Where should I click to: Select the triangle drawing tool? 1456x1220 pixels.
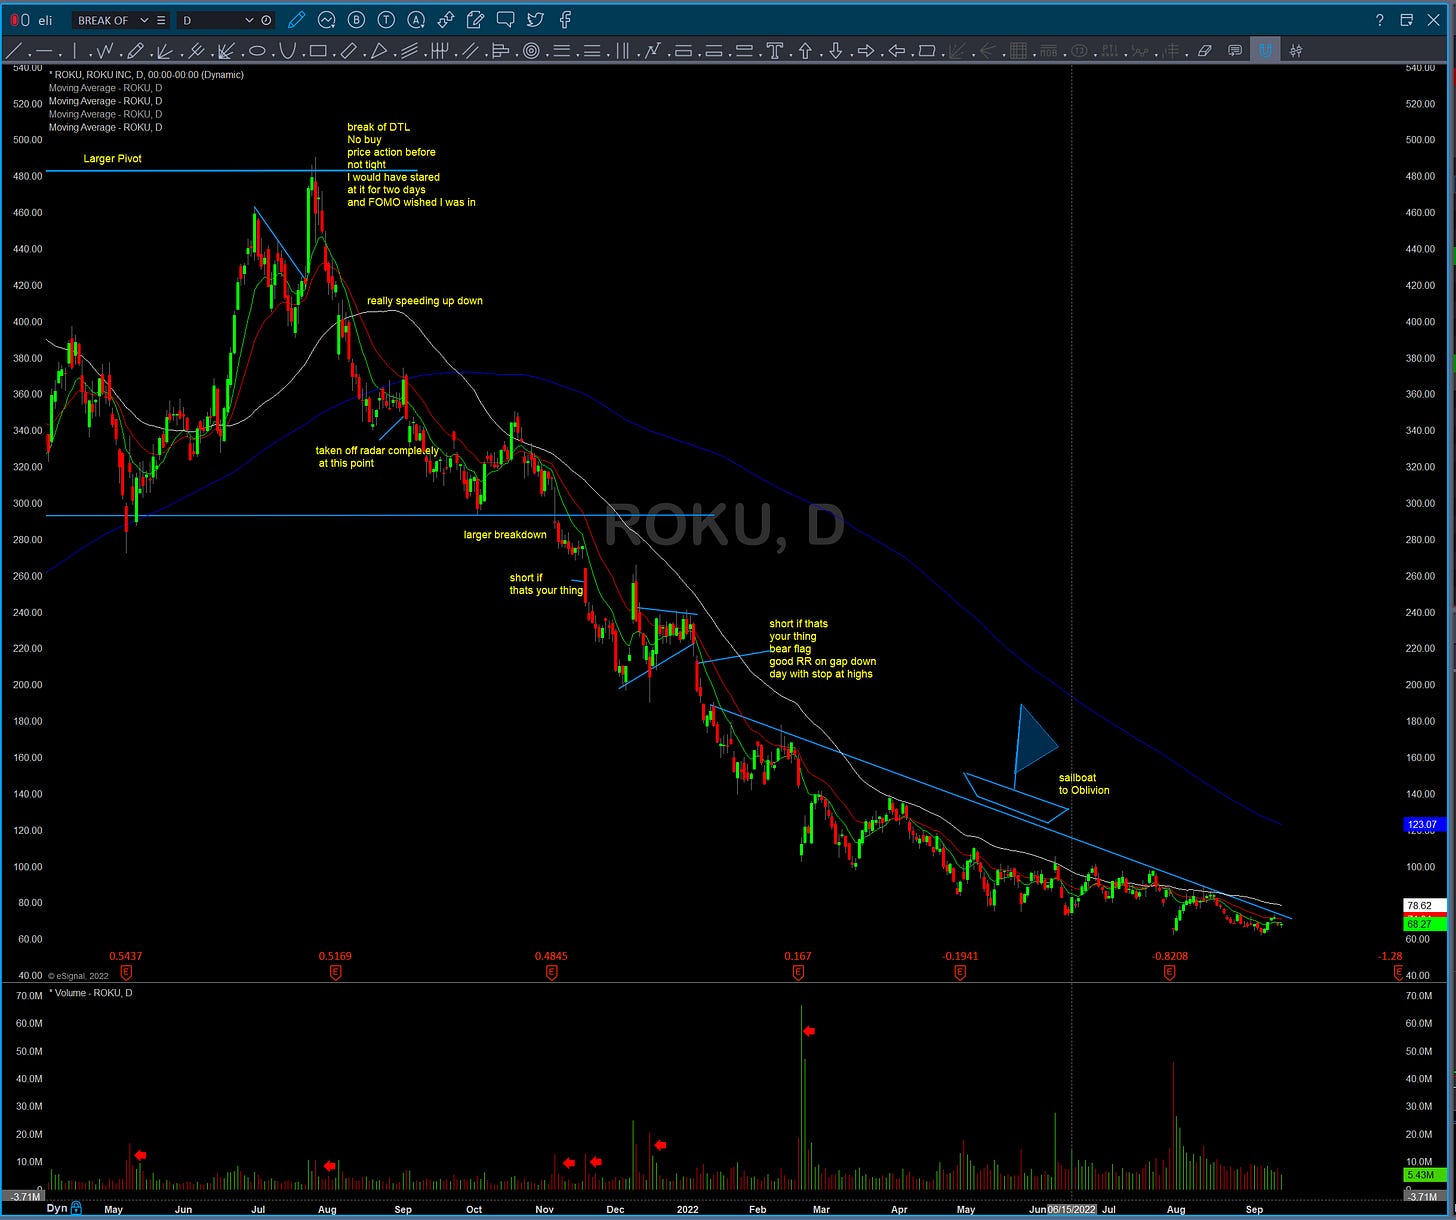point(379,50)
